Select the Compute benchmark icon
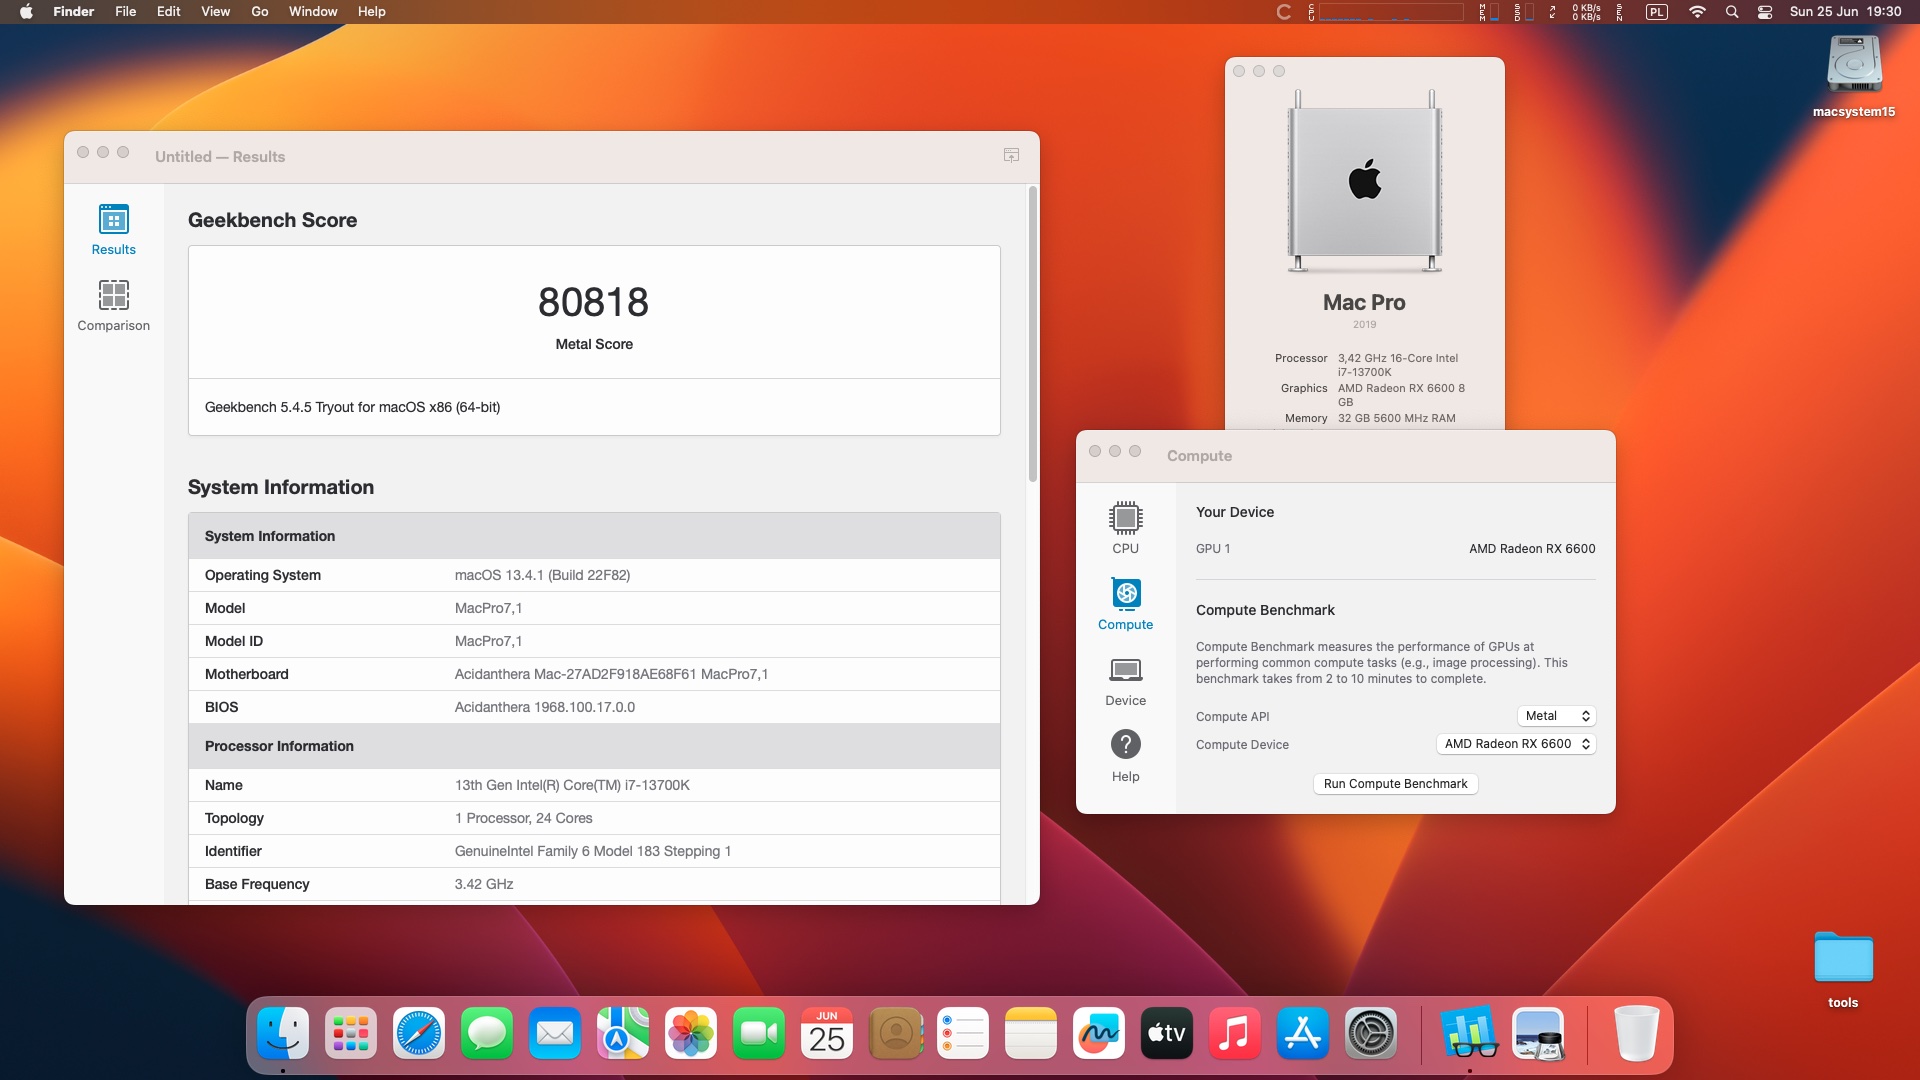 (1125, 604)
